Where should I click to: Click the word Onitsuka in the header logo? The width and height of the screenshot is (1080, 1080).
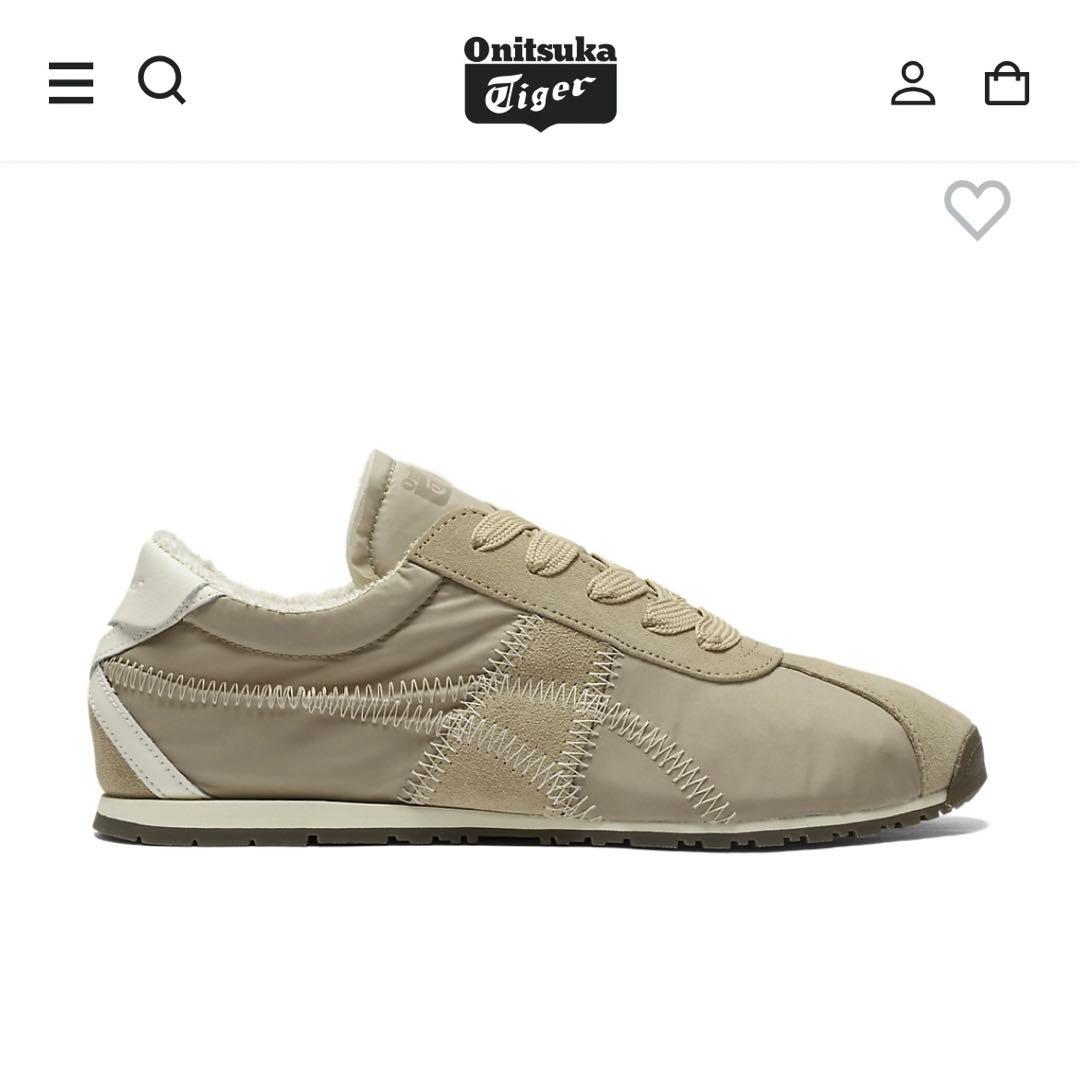(x=540, y=51)
